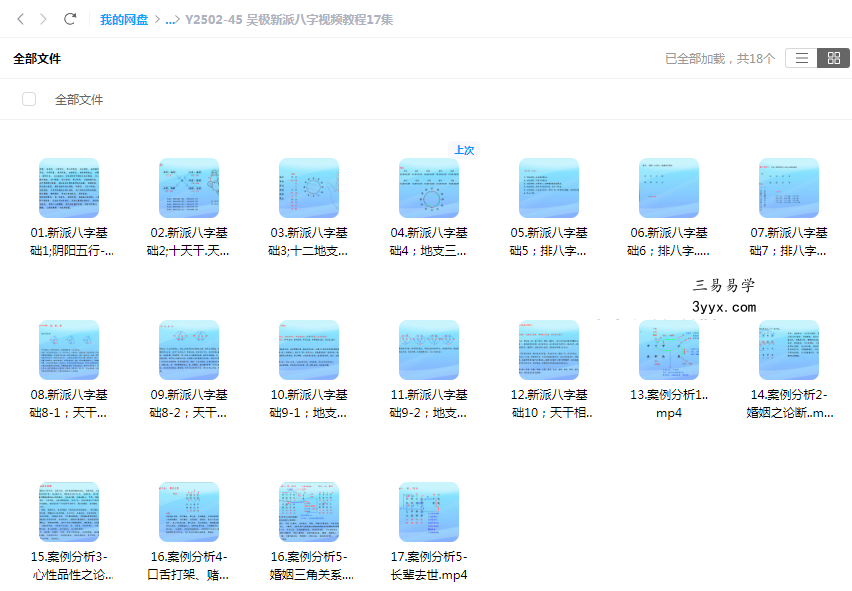The width and height of the screenshot is (852, 591).
Task: Select file name 16.案例分析4-口舌打架、赌
Action: [x=189, y=565]
